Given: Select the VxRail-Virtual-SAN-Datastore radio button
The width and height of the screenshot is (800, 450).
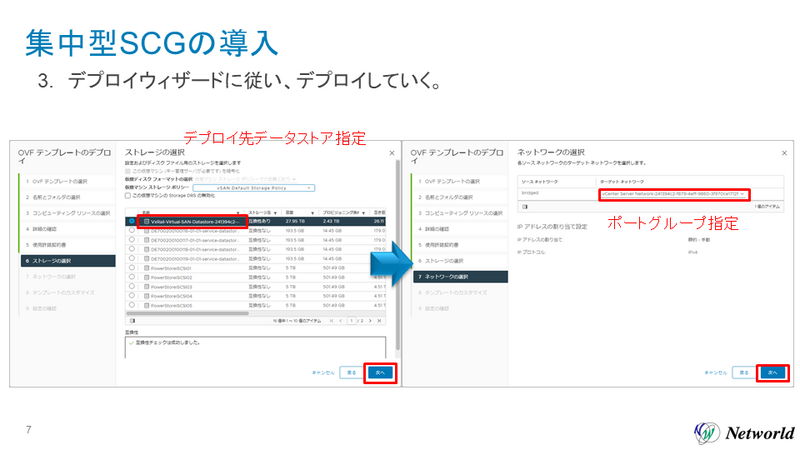Looking at the screenshot, I should click(x=132, y=221).
